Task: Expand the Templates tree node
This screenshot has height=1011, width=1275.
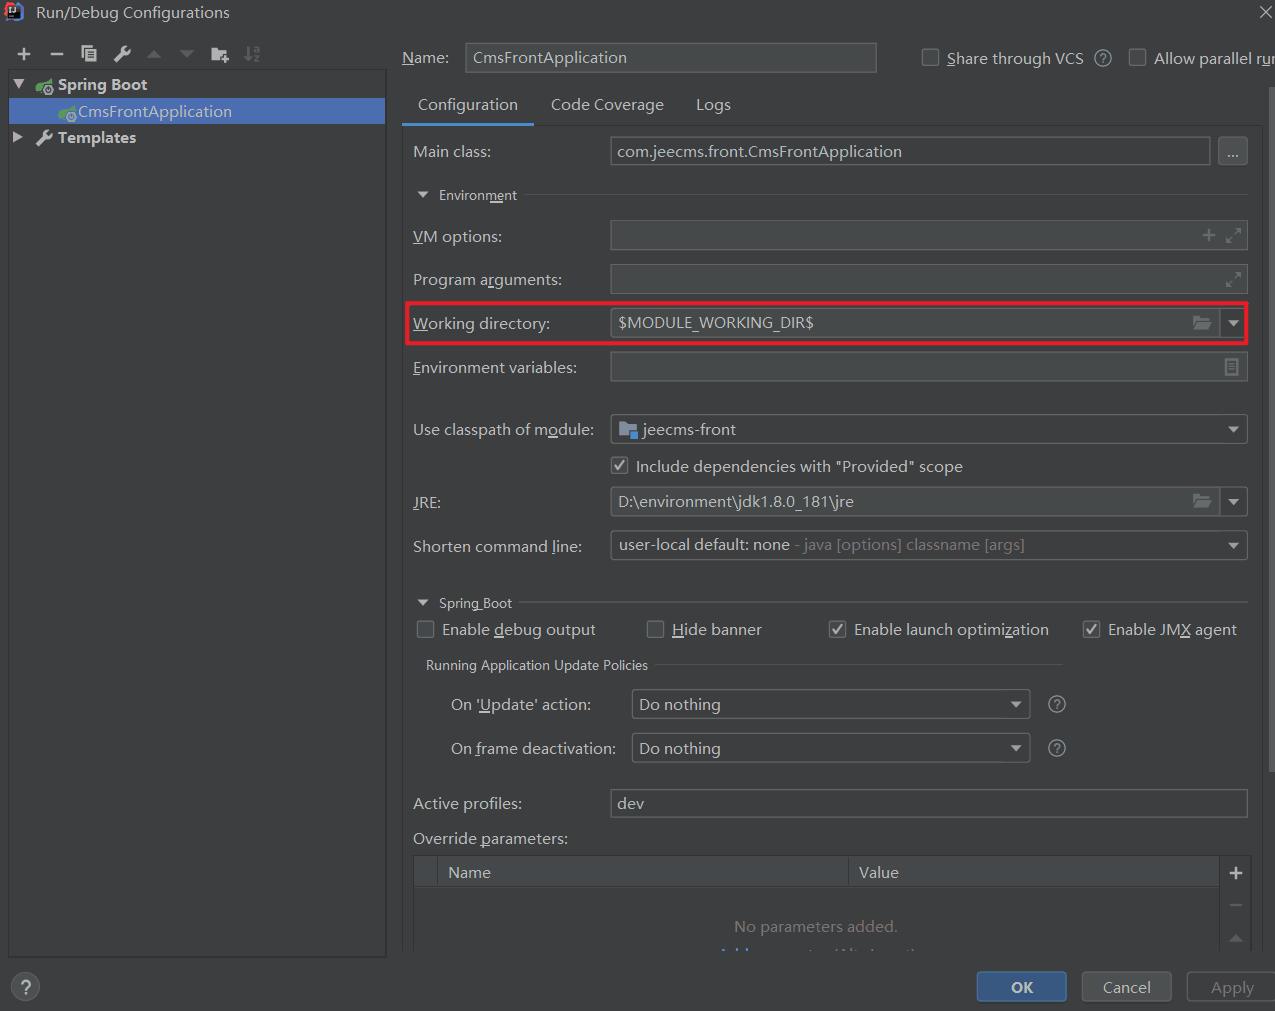Action: (18, 137)
